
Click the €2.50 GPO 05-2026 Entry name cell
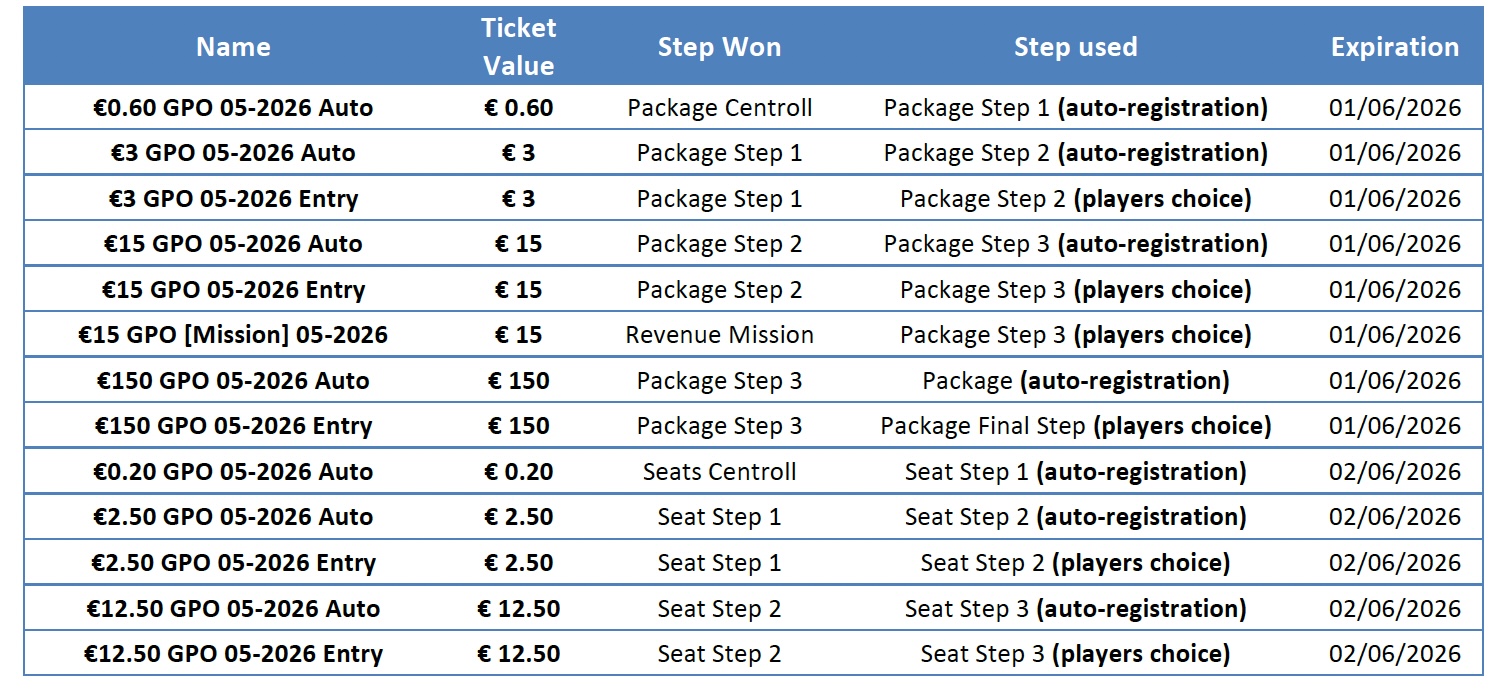pyautogui.click(x=232, y=563)
